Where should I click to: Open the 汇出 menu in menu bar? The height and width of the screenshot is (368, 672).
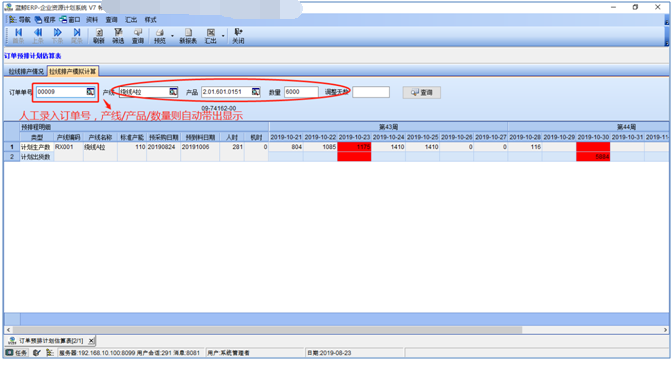click(131, 20)
